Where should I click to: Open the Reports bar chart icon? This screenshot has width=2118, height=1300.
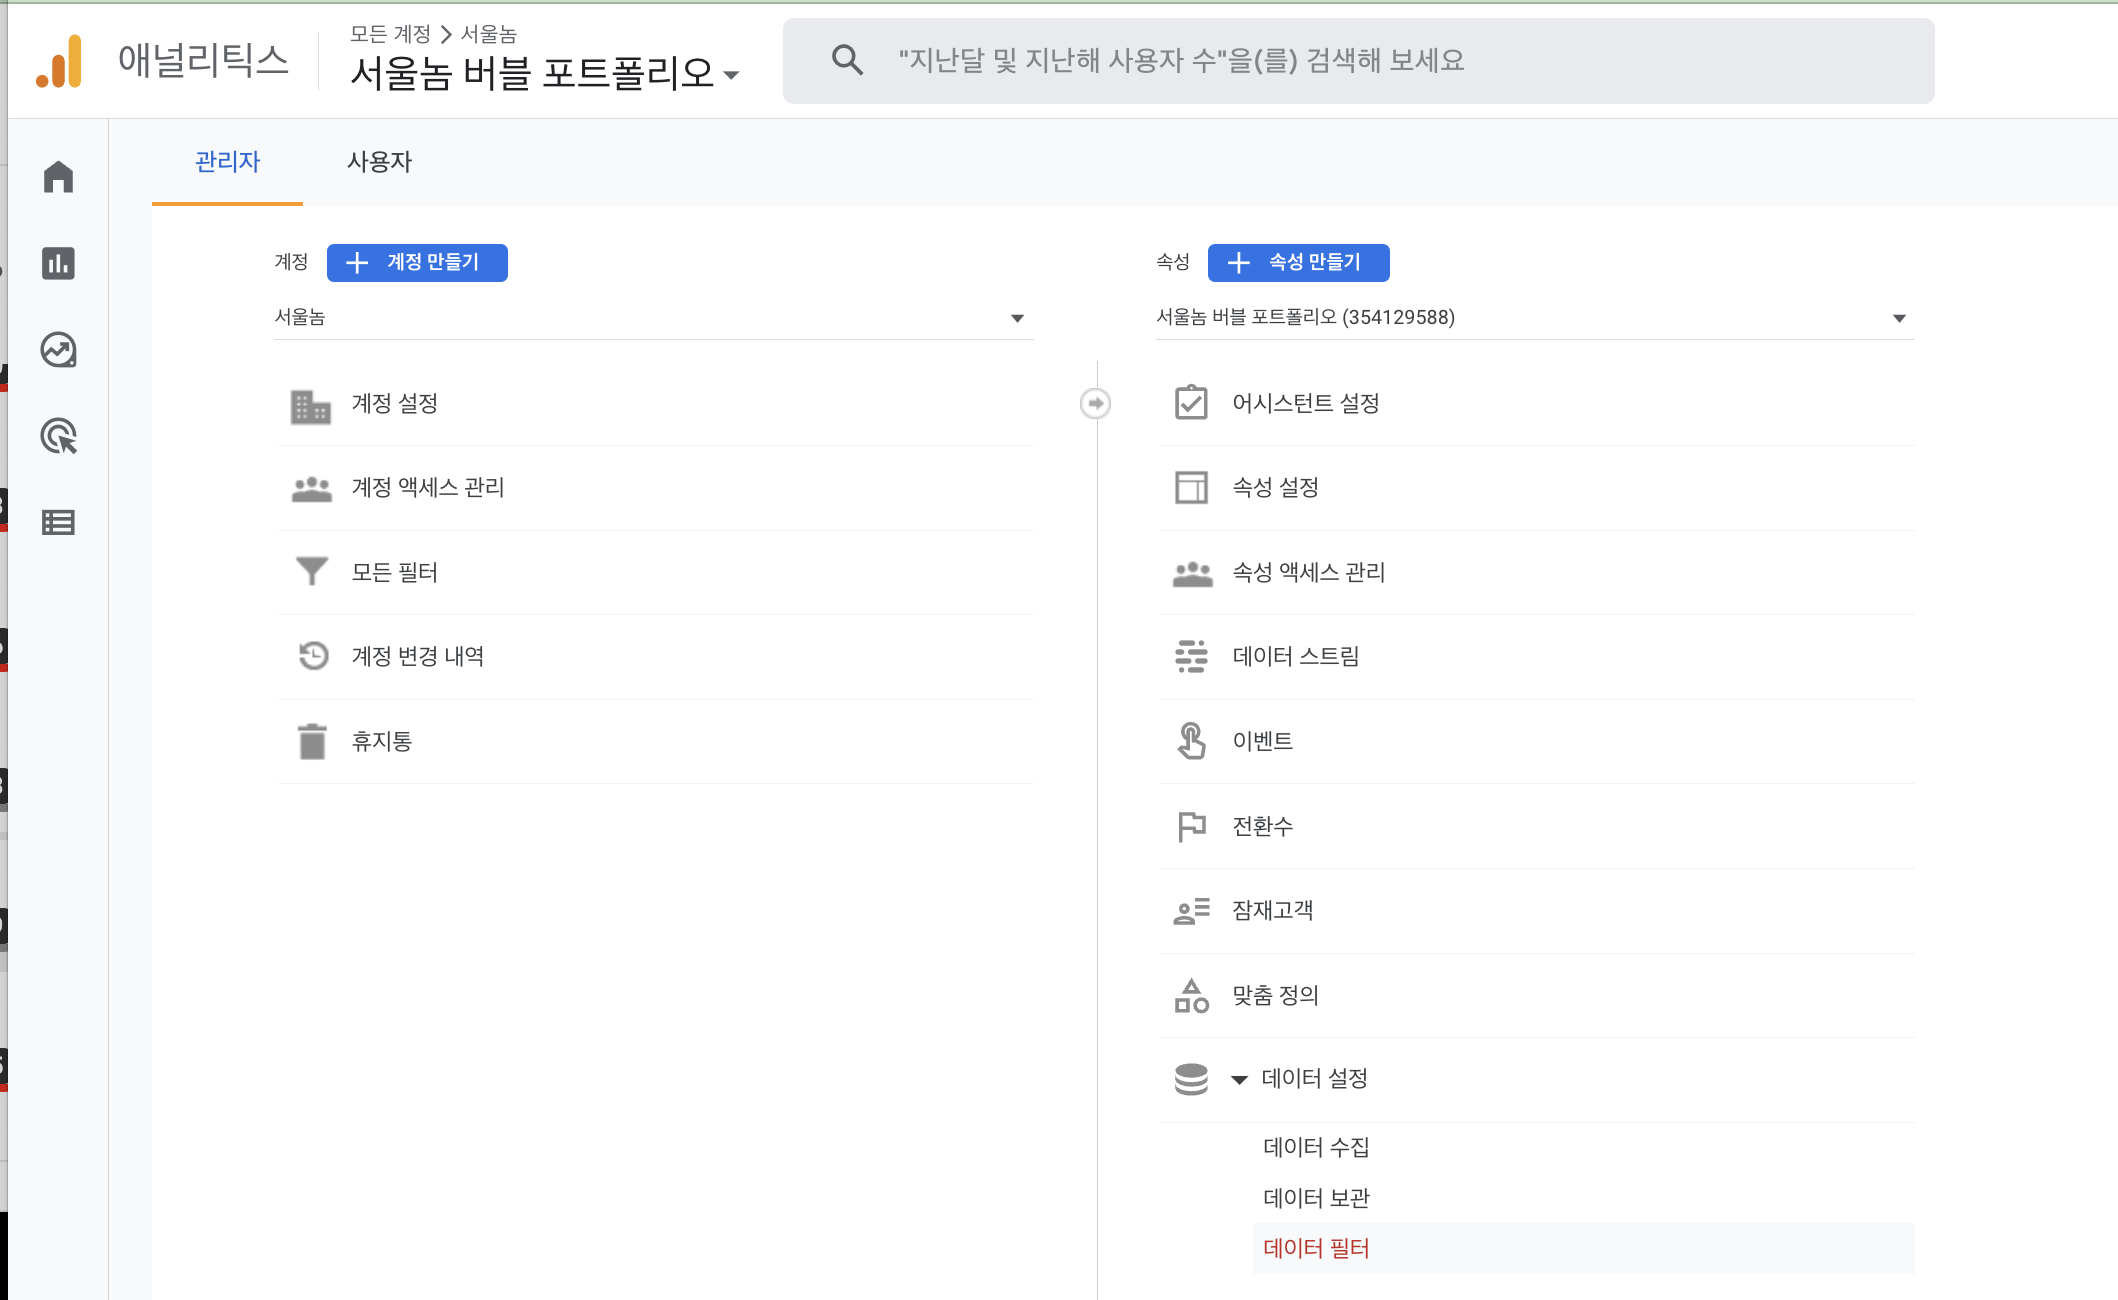[58, 263]
